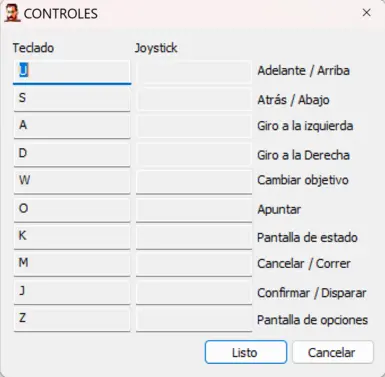Select the keyboard field containing S

[72, 99]
